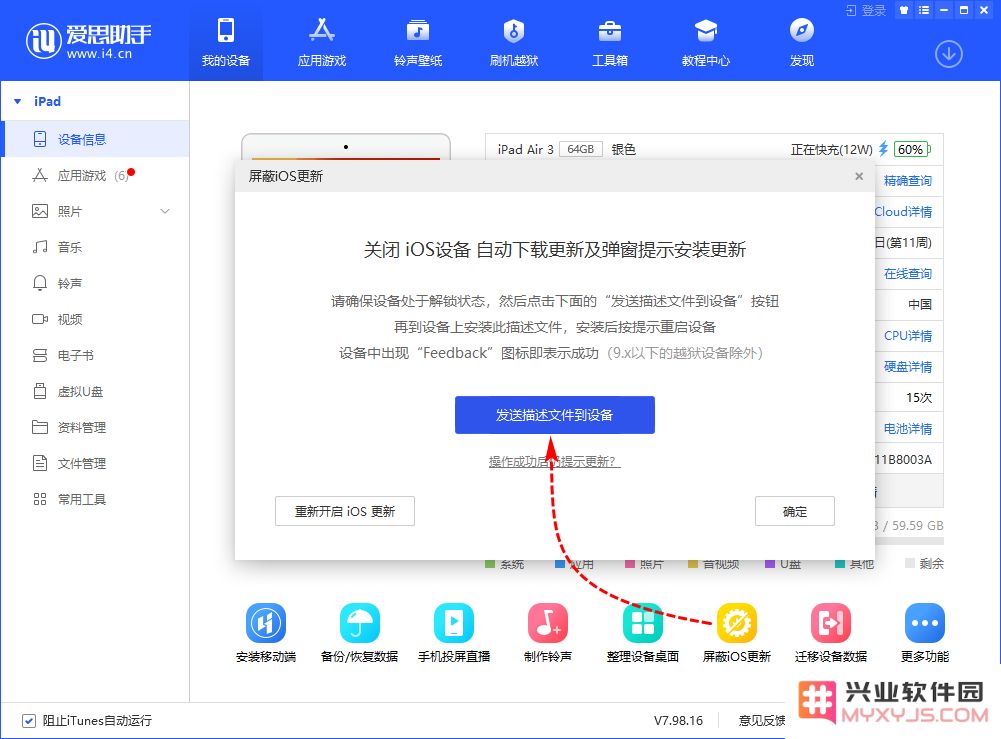This screenshot has height=739, width=1001.
Task: Click the 60% battery indicator
Action: pos(912,149)
